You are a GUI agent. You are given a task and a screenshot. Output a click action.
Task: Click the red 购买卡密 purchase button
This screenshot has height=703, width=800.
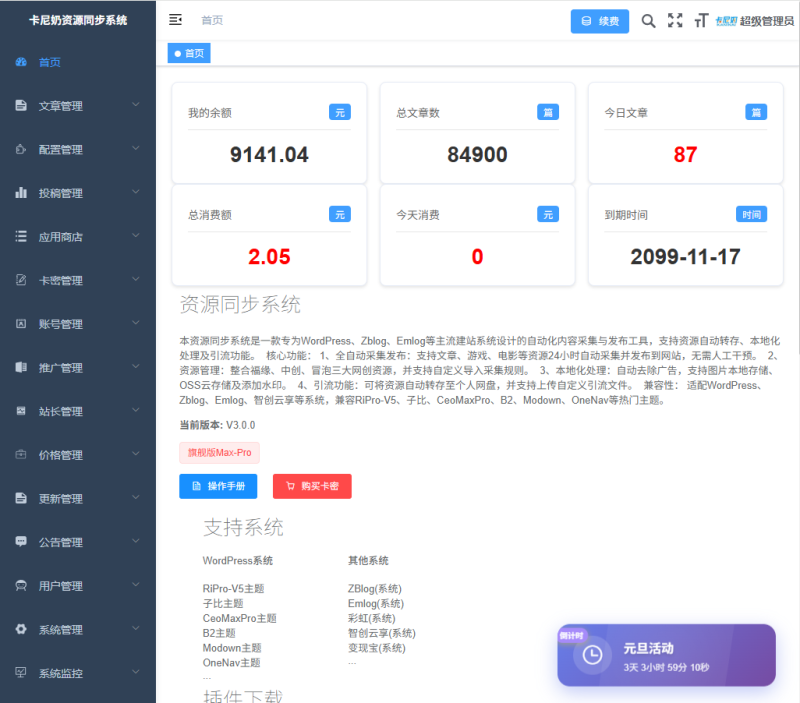(310, 487)
